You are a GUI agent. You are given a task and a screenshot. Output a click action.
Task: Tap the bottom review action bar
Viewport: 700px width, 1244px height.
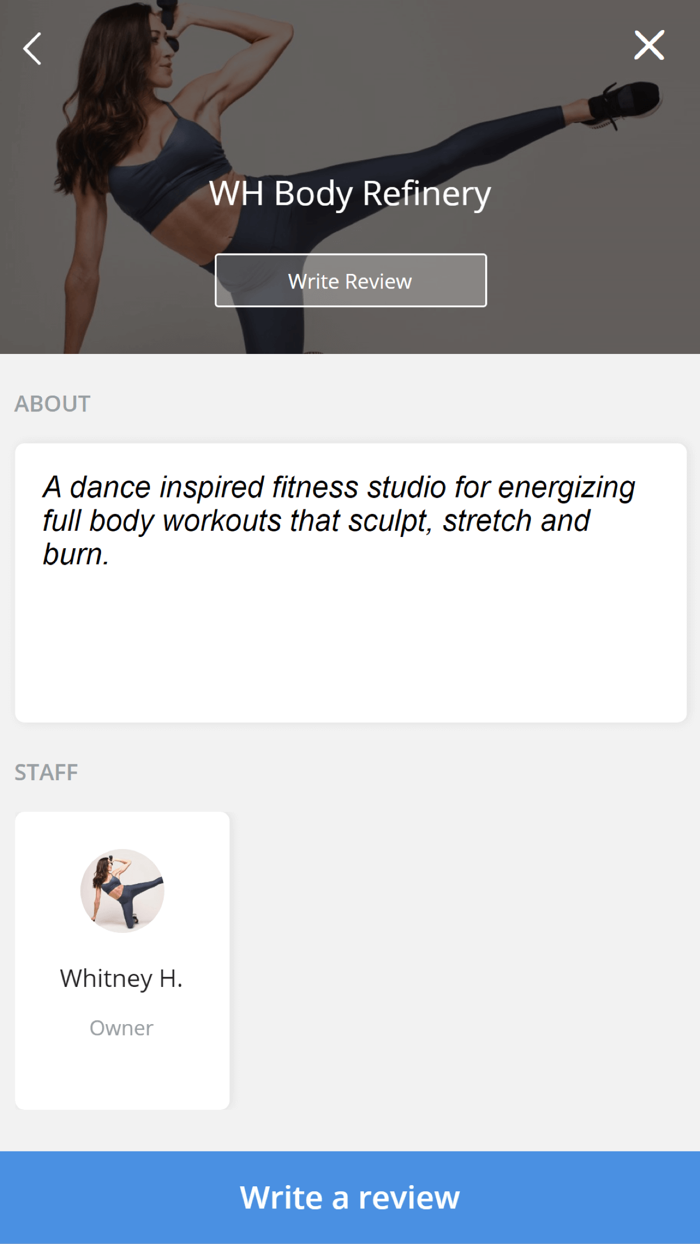coord(350,1196)
